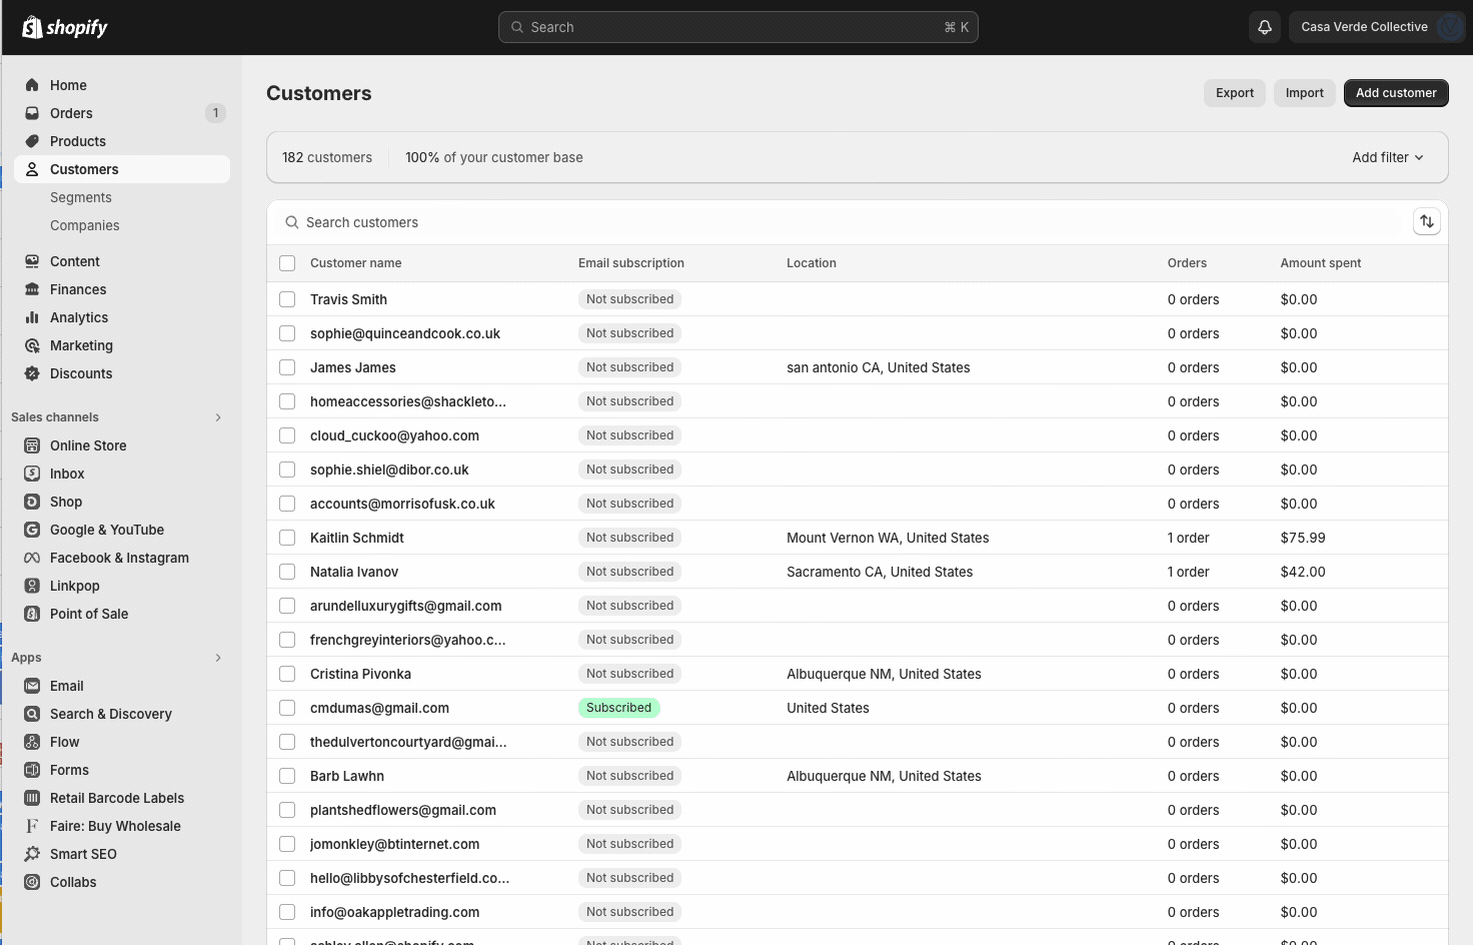Expand the Sales channels section
The width and height of the screenshot is (1473, 945).
pos(218,417)
